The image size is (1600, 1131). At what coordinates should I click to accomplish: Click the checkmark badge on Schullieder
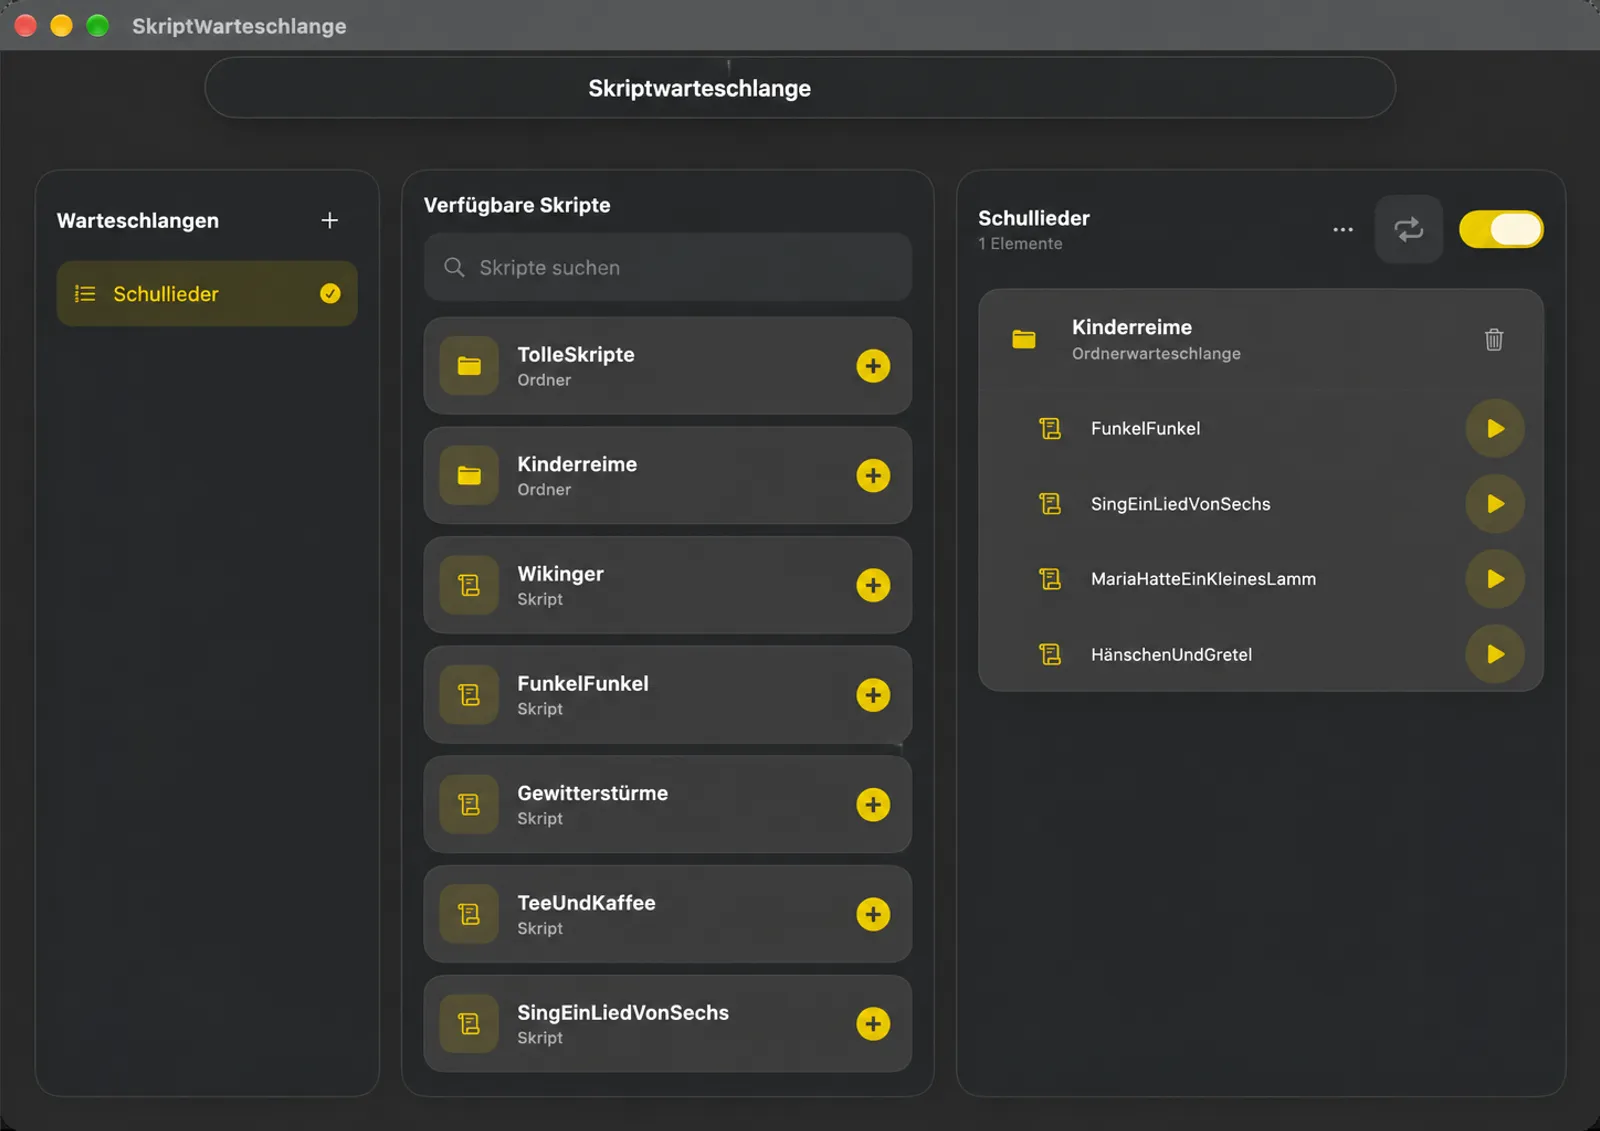point(330,293)
